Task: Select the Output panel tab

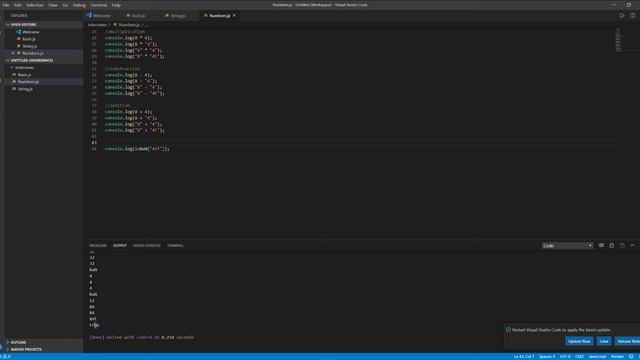Action: tap(120, 246)
